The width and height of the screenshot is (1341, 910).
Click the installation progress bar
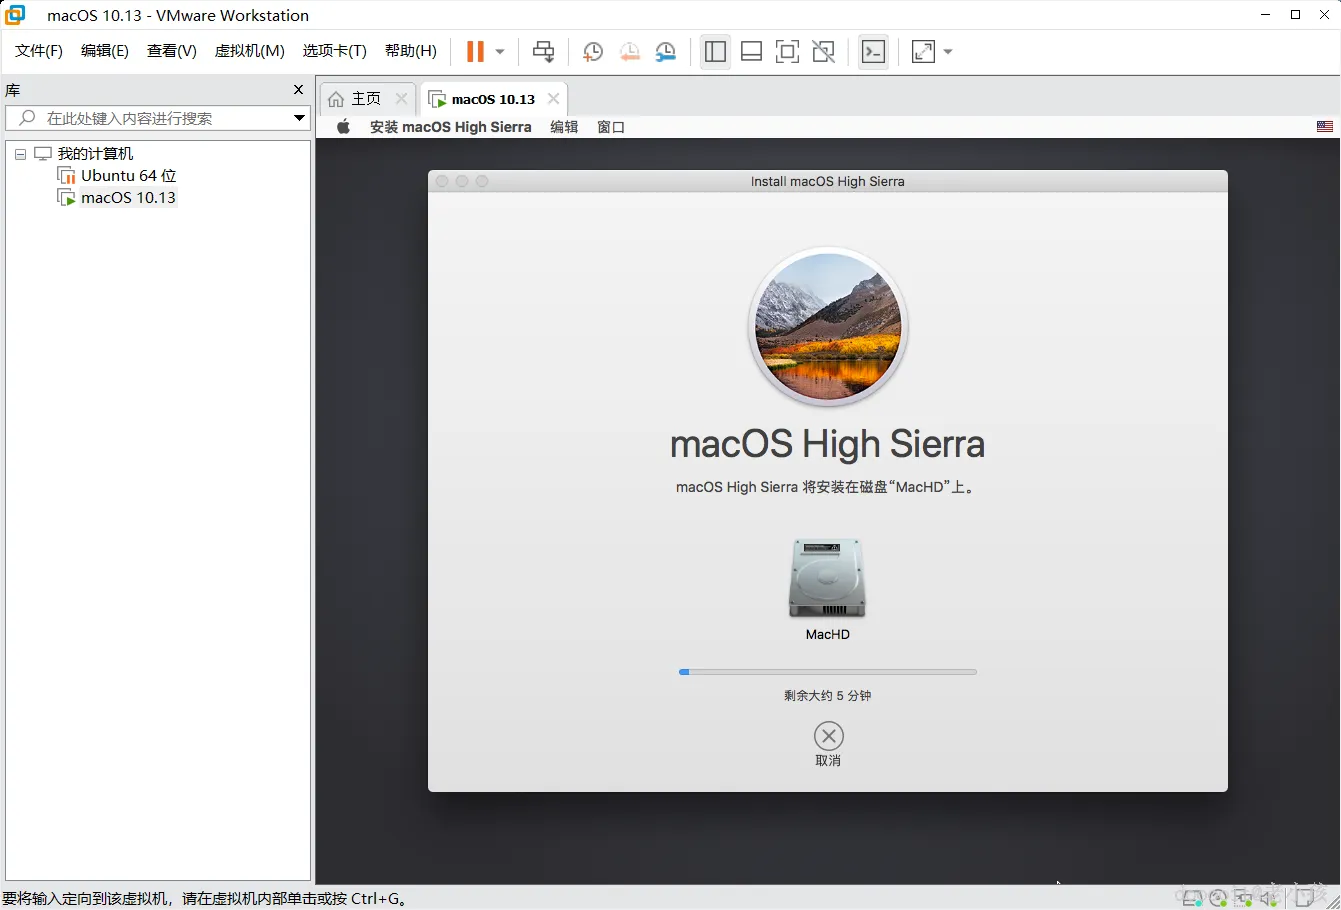pyautogui.click(x=828, y=672)
